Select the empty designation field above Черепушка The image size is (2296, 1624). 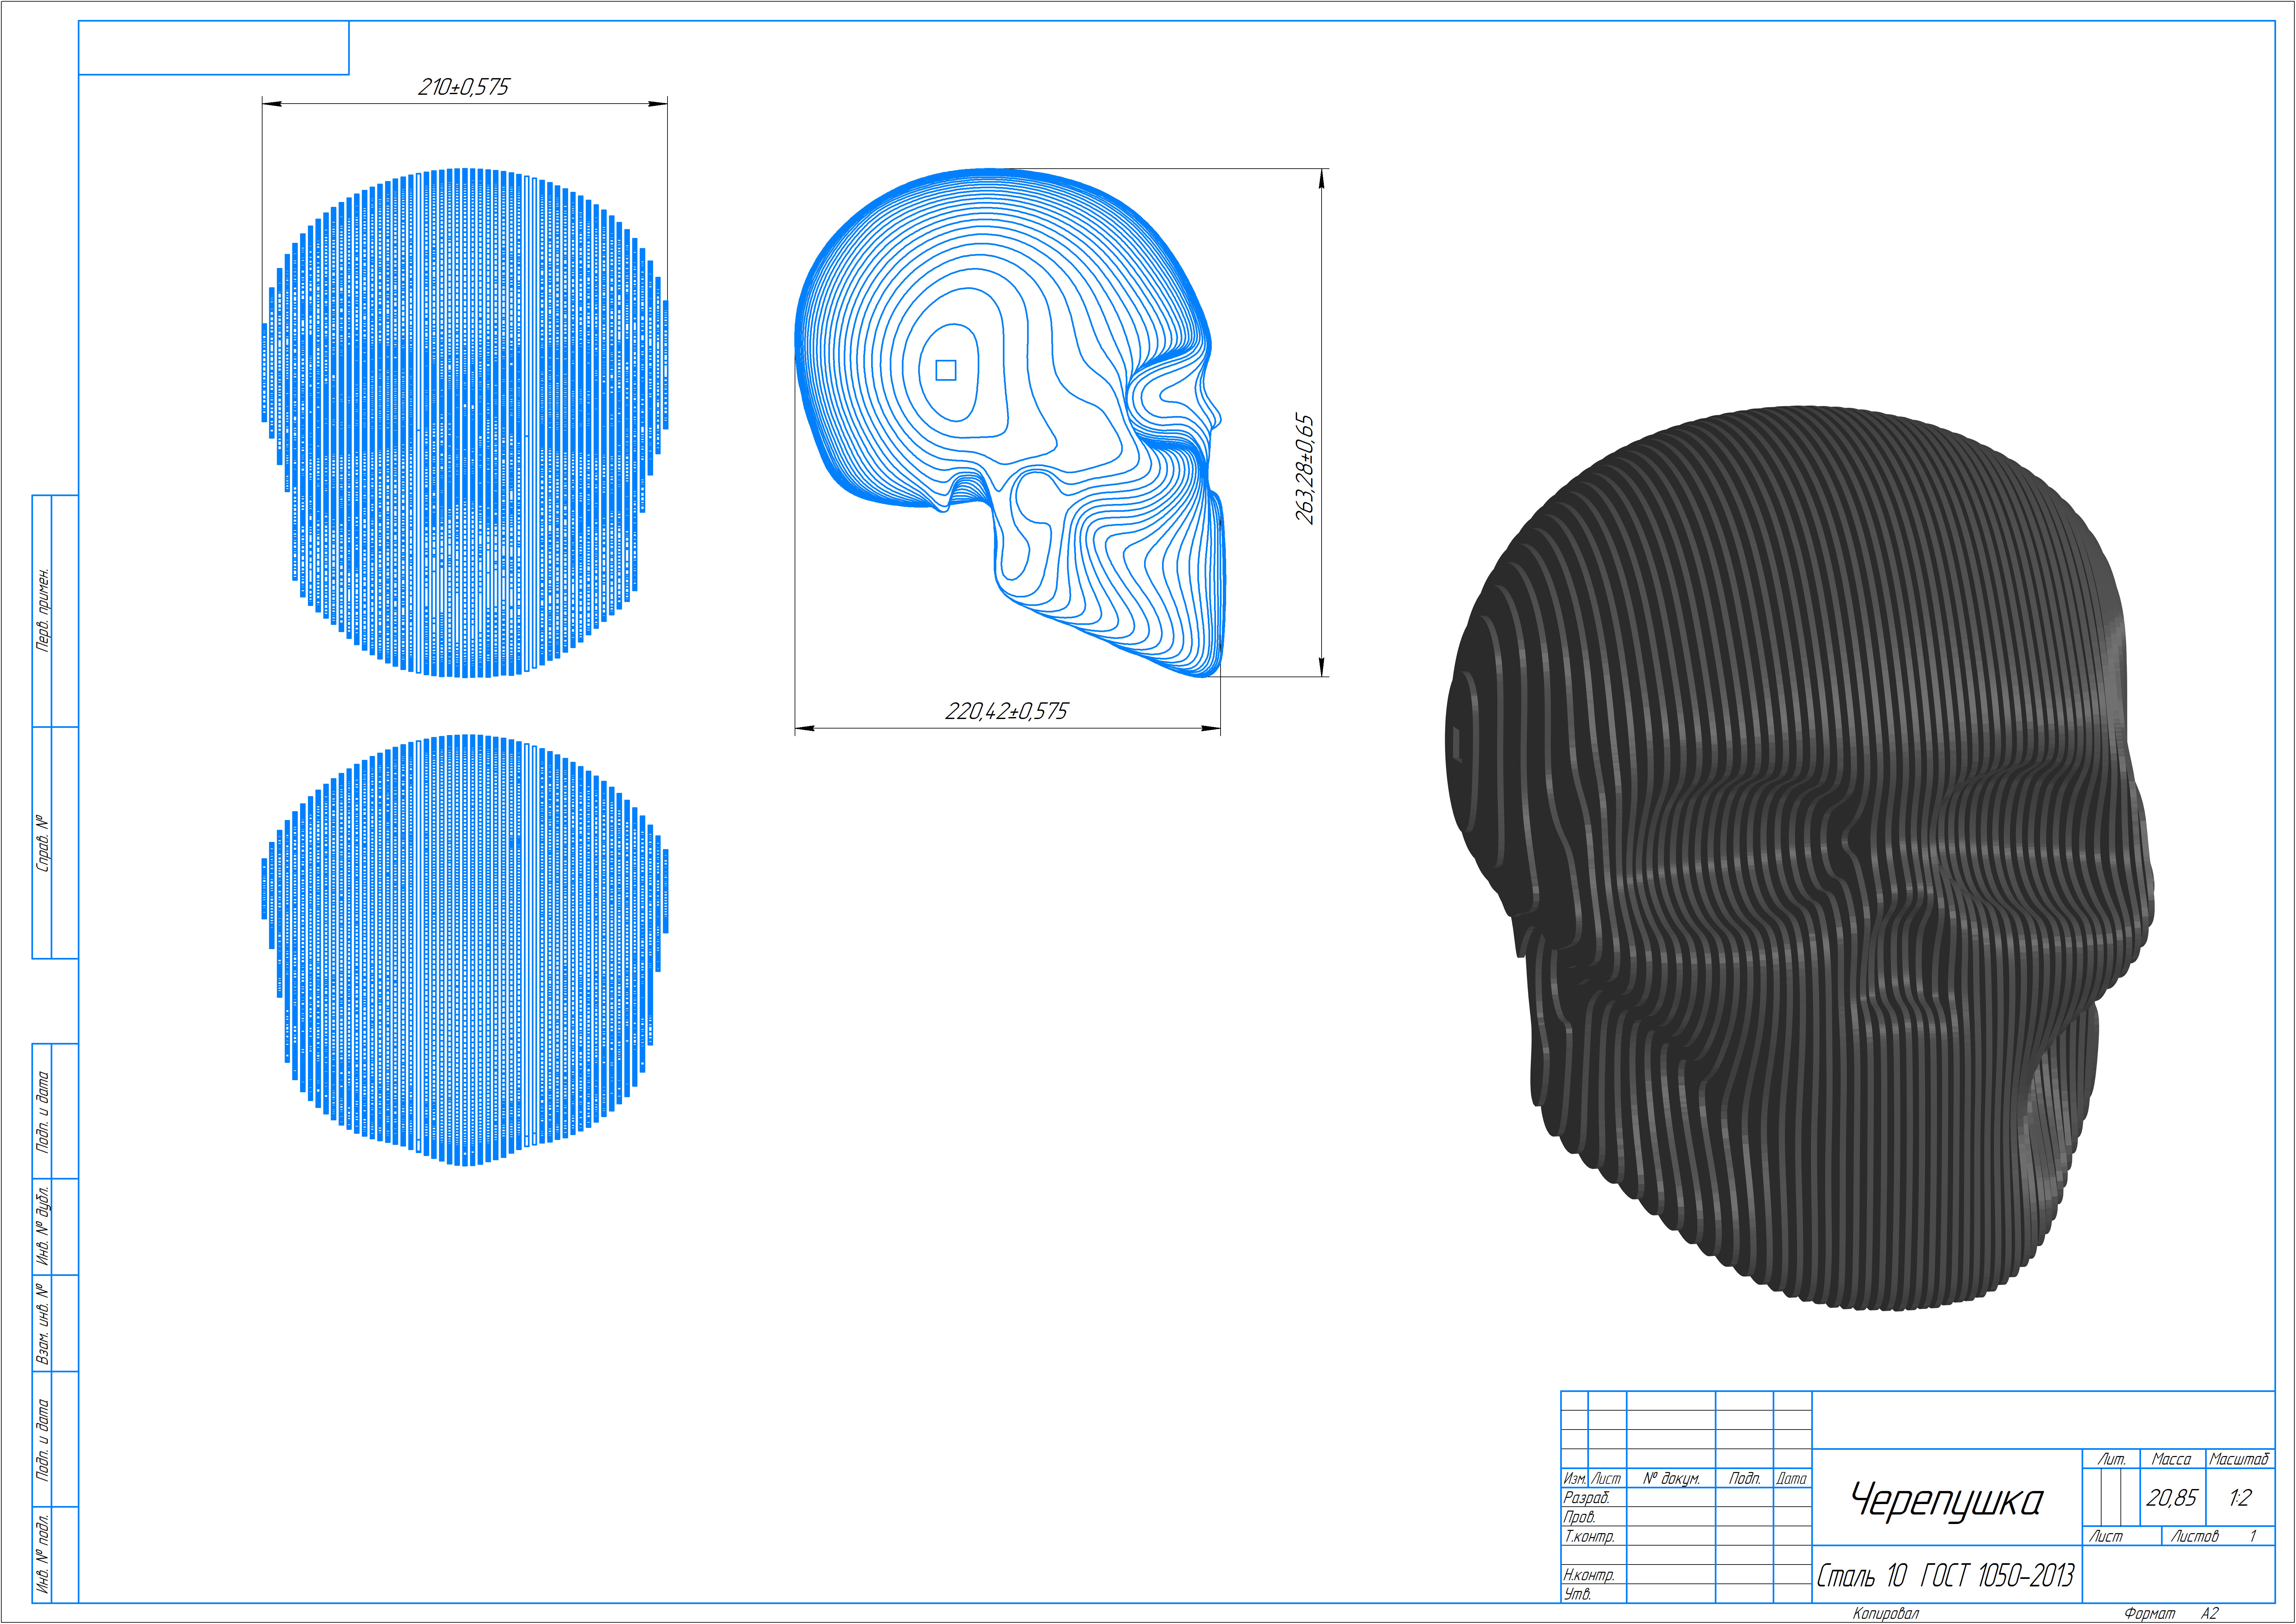[2043, 1420]
